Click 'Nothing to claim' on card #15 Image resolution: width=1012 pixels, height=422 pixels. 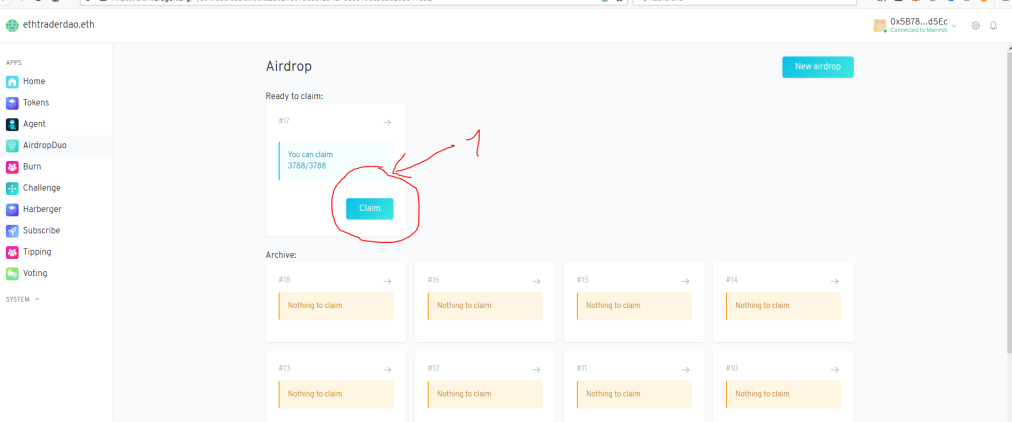click(634, 306)
